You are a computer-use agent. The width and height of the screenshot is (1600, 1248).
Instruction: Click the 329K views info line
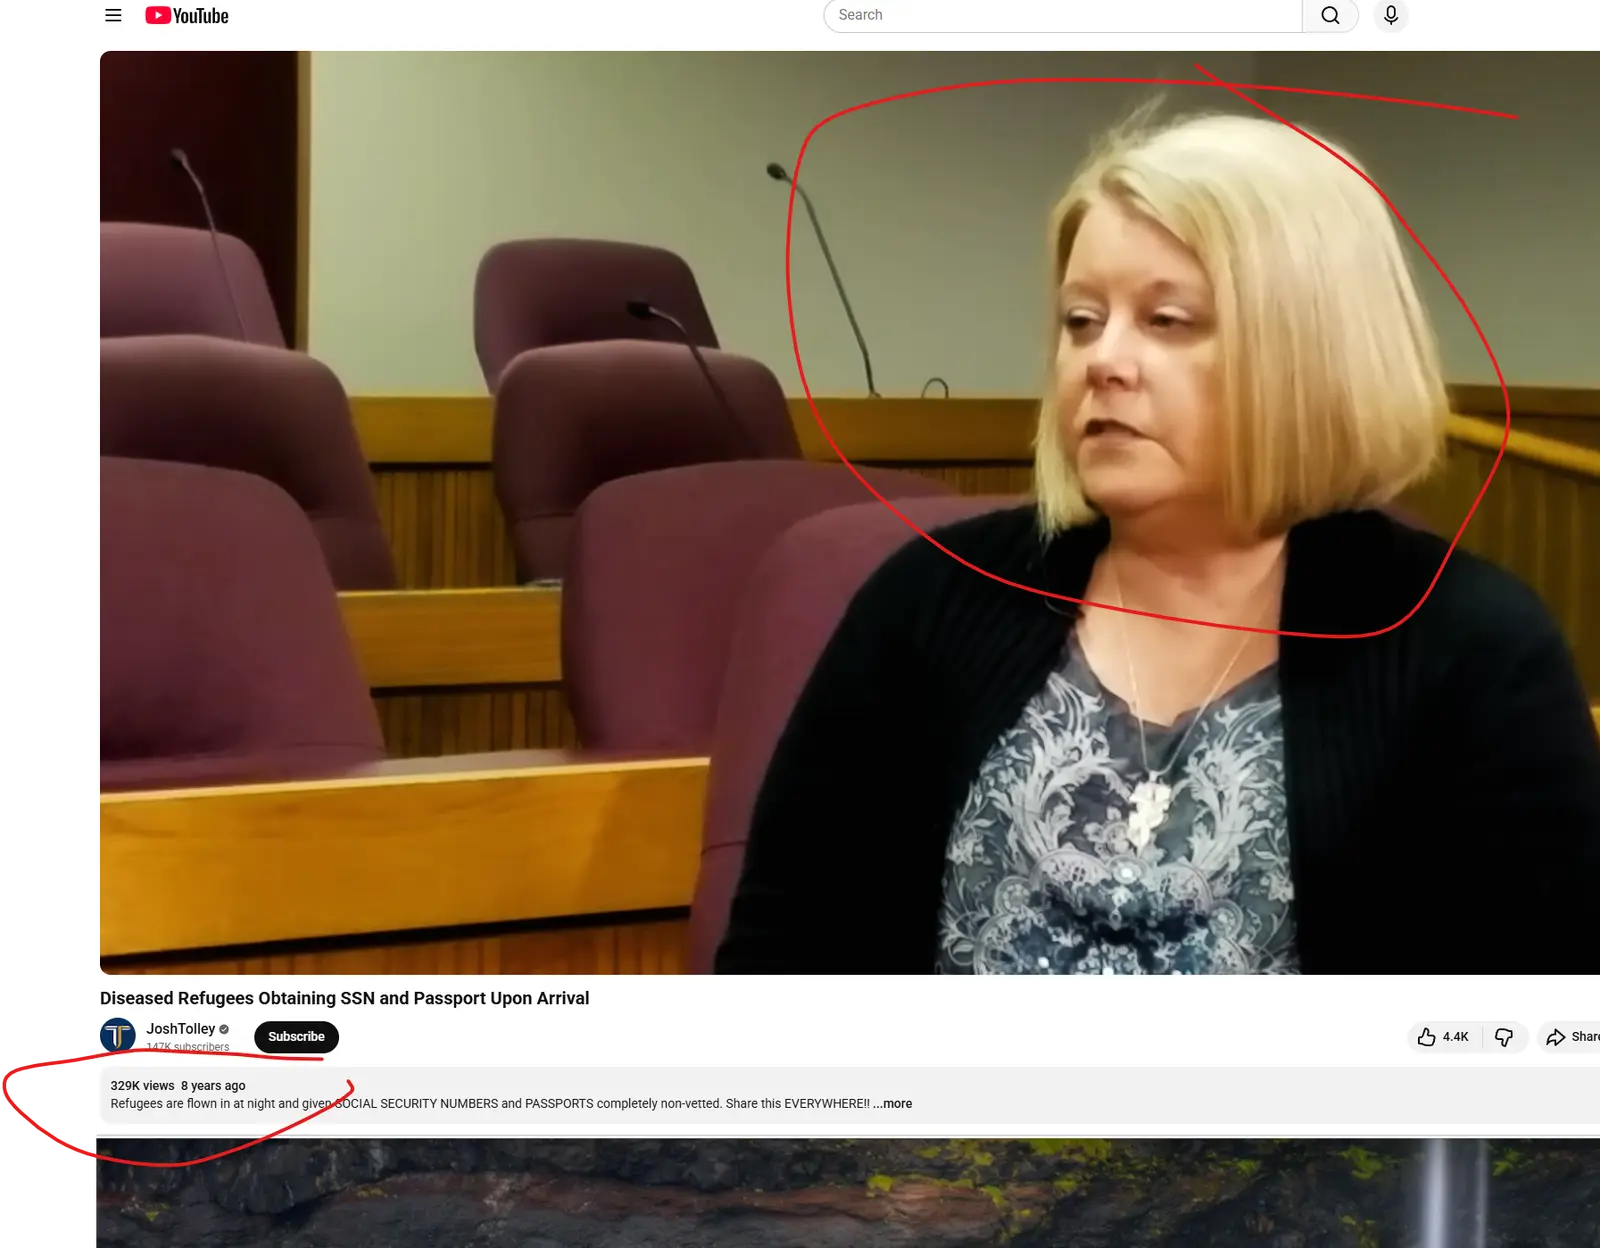(x=178, y=1086)
